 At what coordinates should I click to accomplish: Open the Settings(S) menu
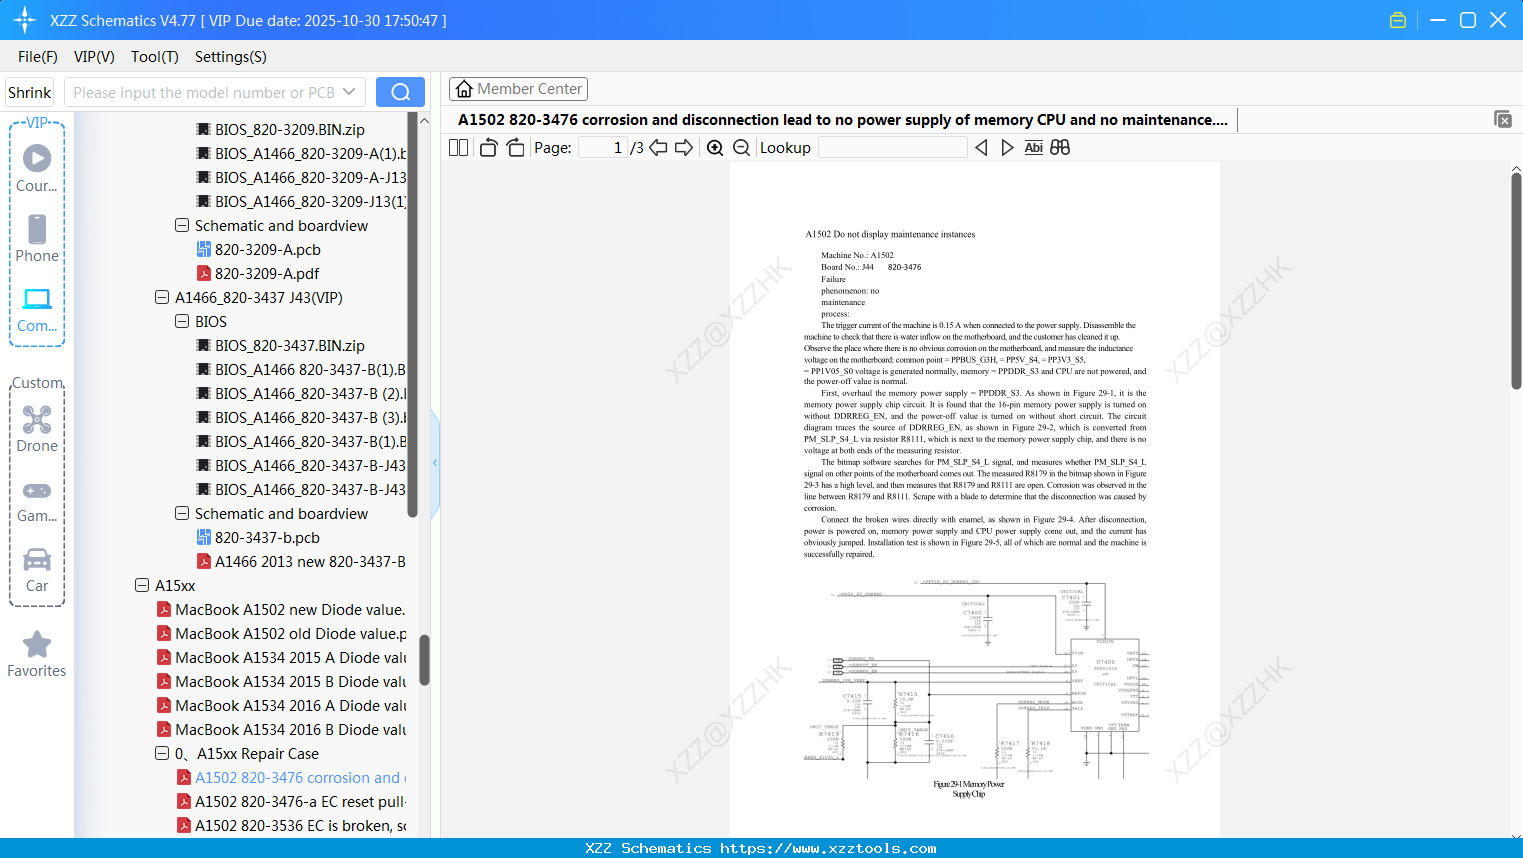[231, 57]
